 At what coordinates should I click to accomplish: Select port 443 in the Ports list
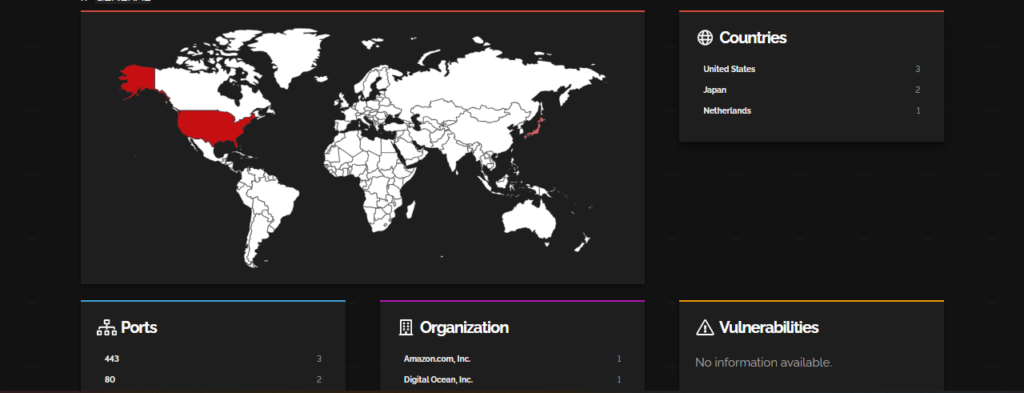[112, 359]
